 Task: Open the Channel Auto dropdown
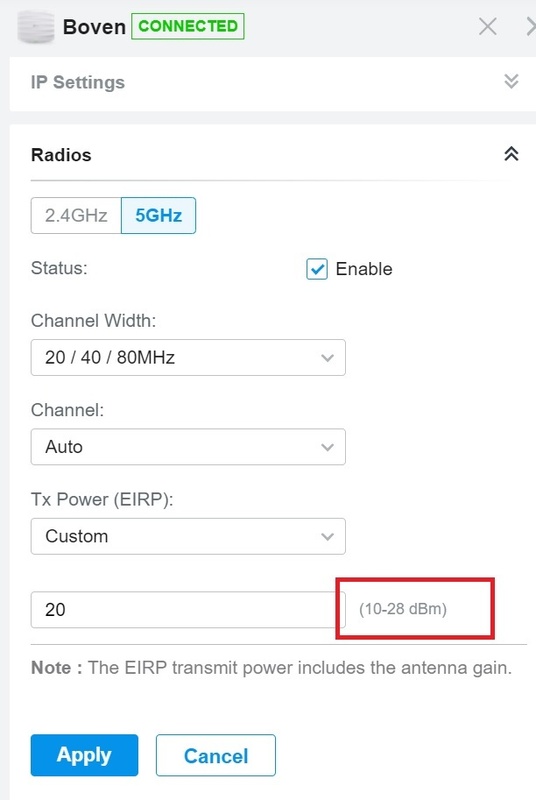(188, 447)
